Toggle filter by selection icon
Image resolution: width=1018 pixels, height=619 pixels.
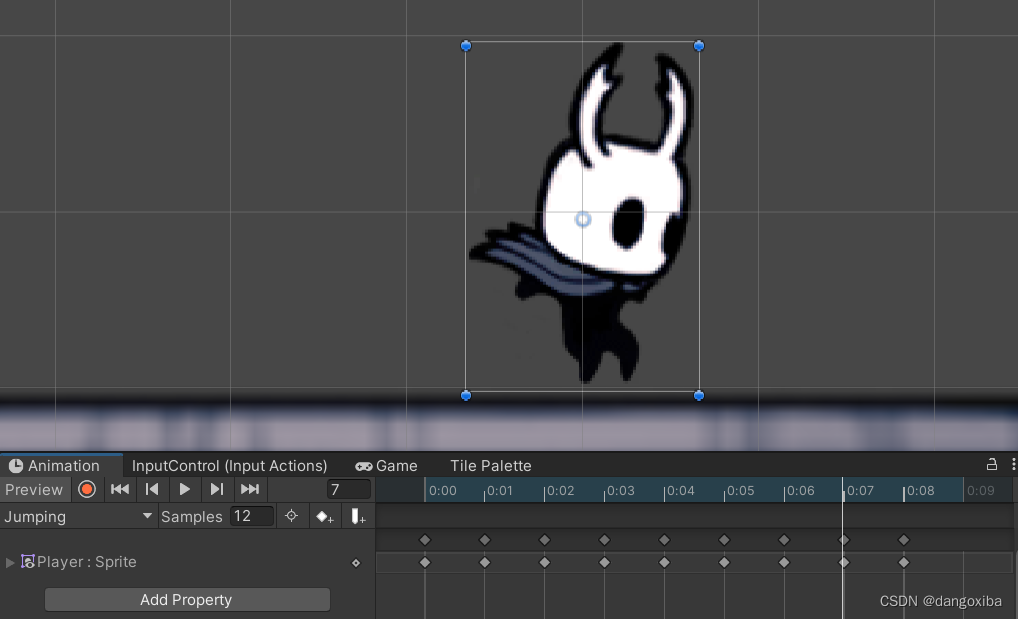(292, 516)
